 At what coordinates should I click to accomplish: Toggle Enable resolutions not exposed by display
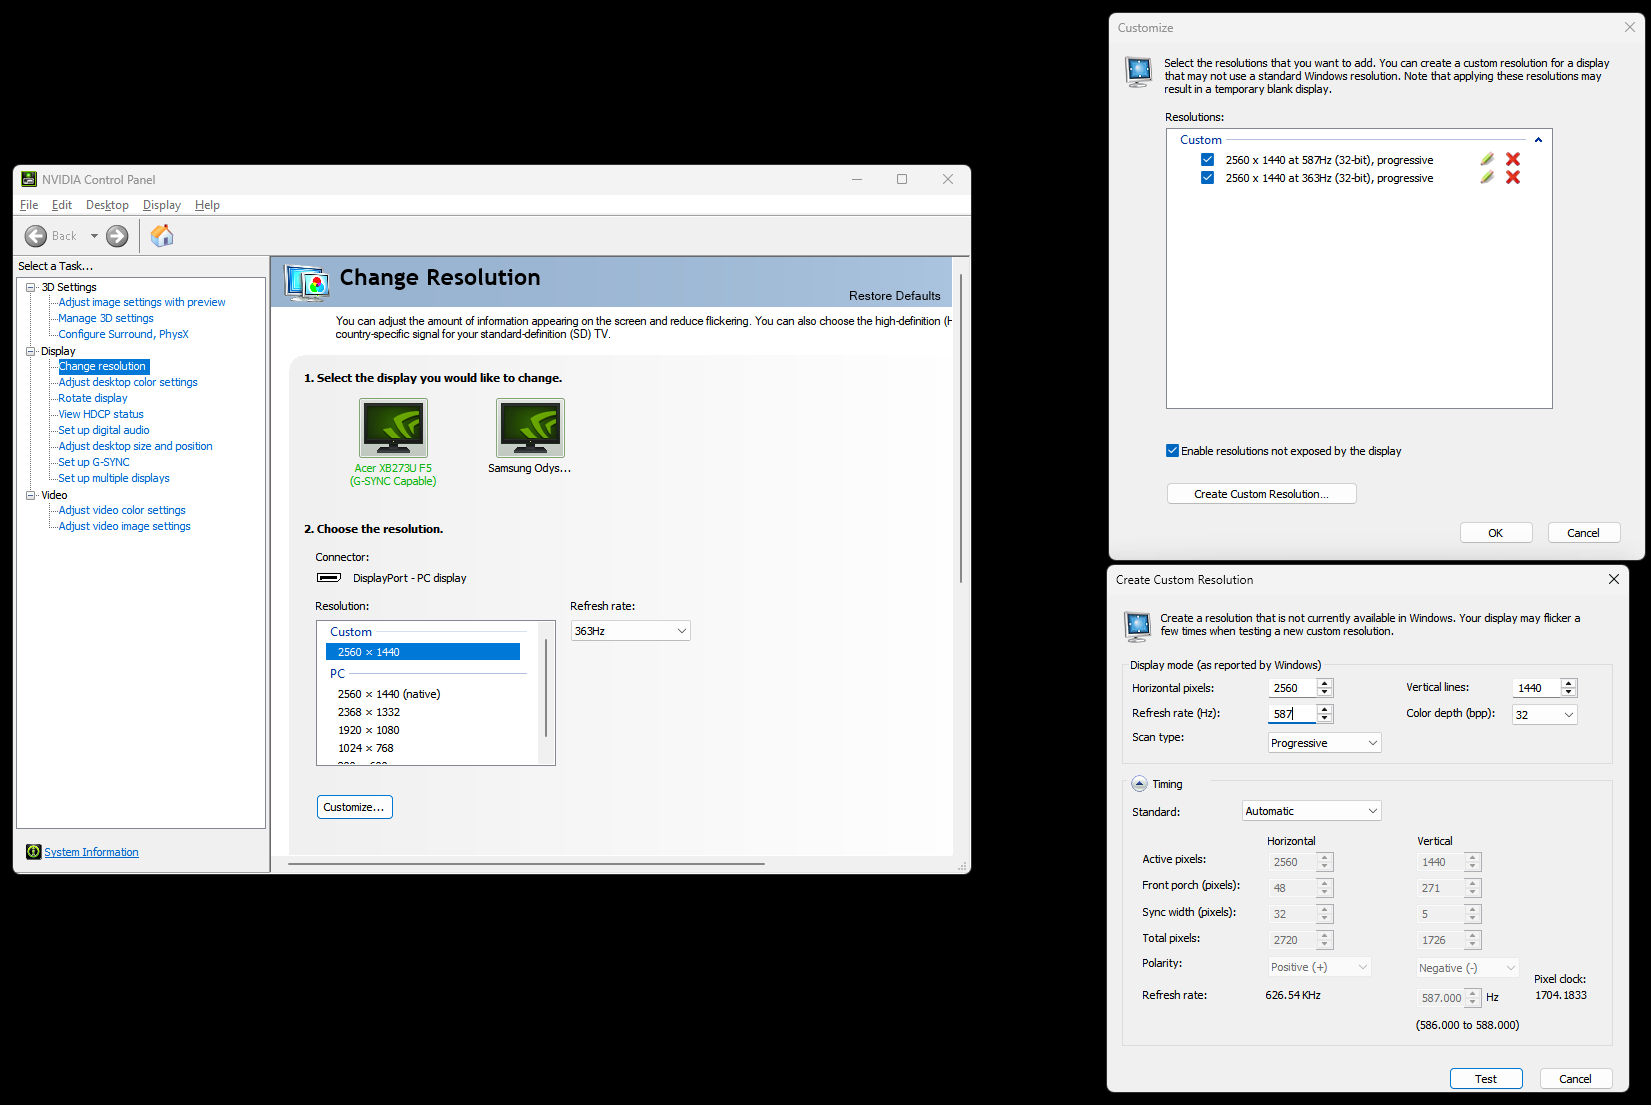click(1172, 451)
